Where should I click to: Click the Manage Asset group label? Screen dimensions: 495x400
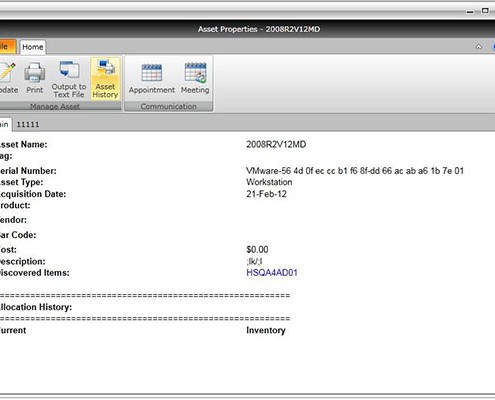click(55, 106)
